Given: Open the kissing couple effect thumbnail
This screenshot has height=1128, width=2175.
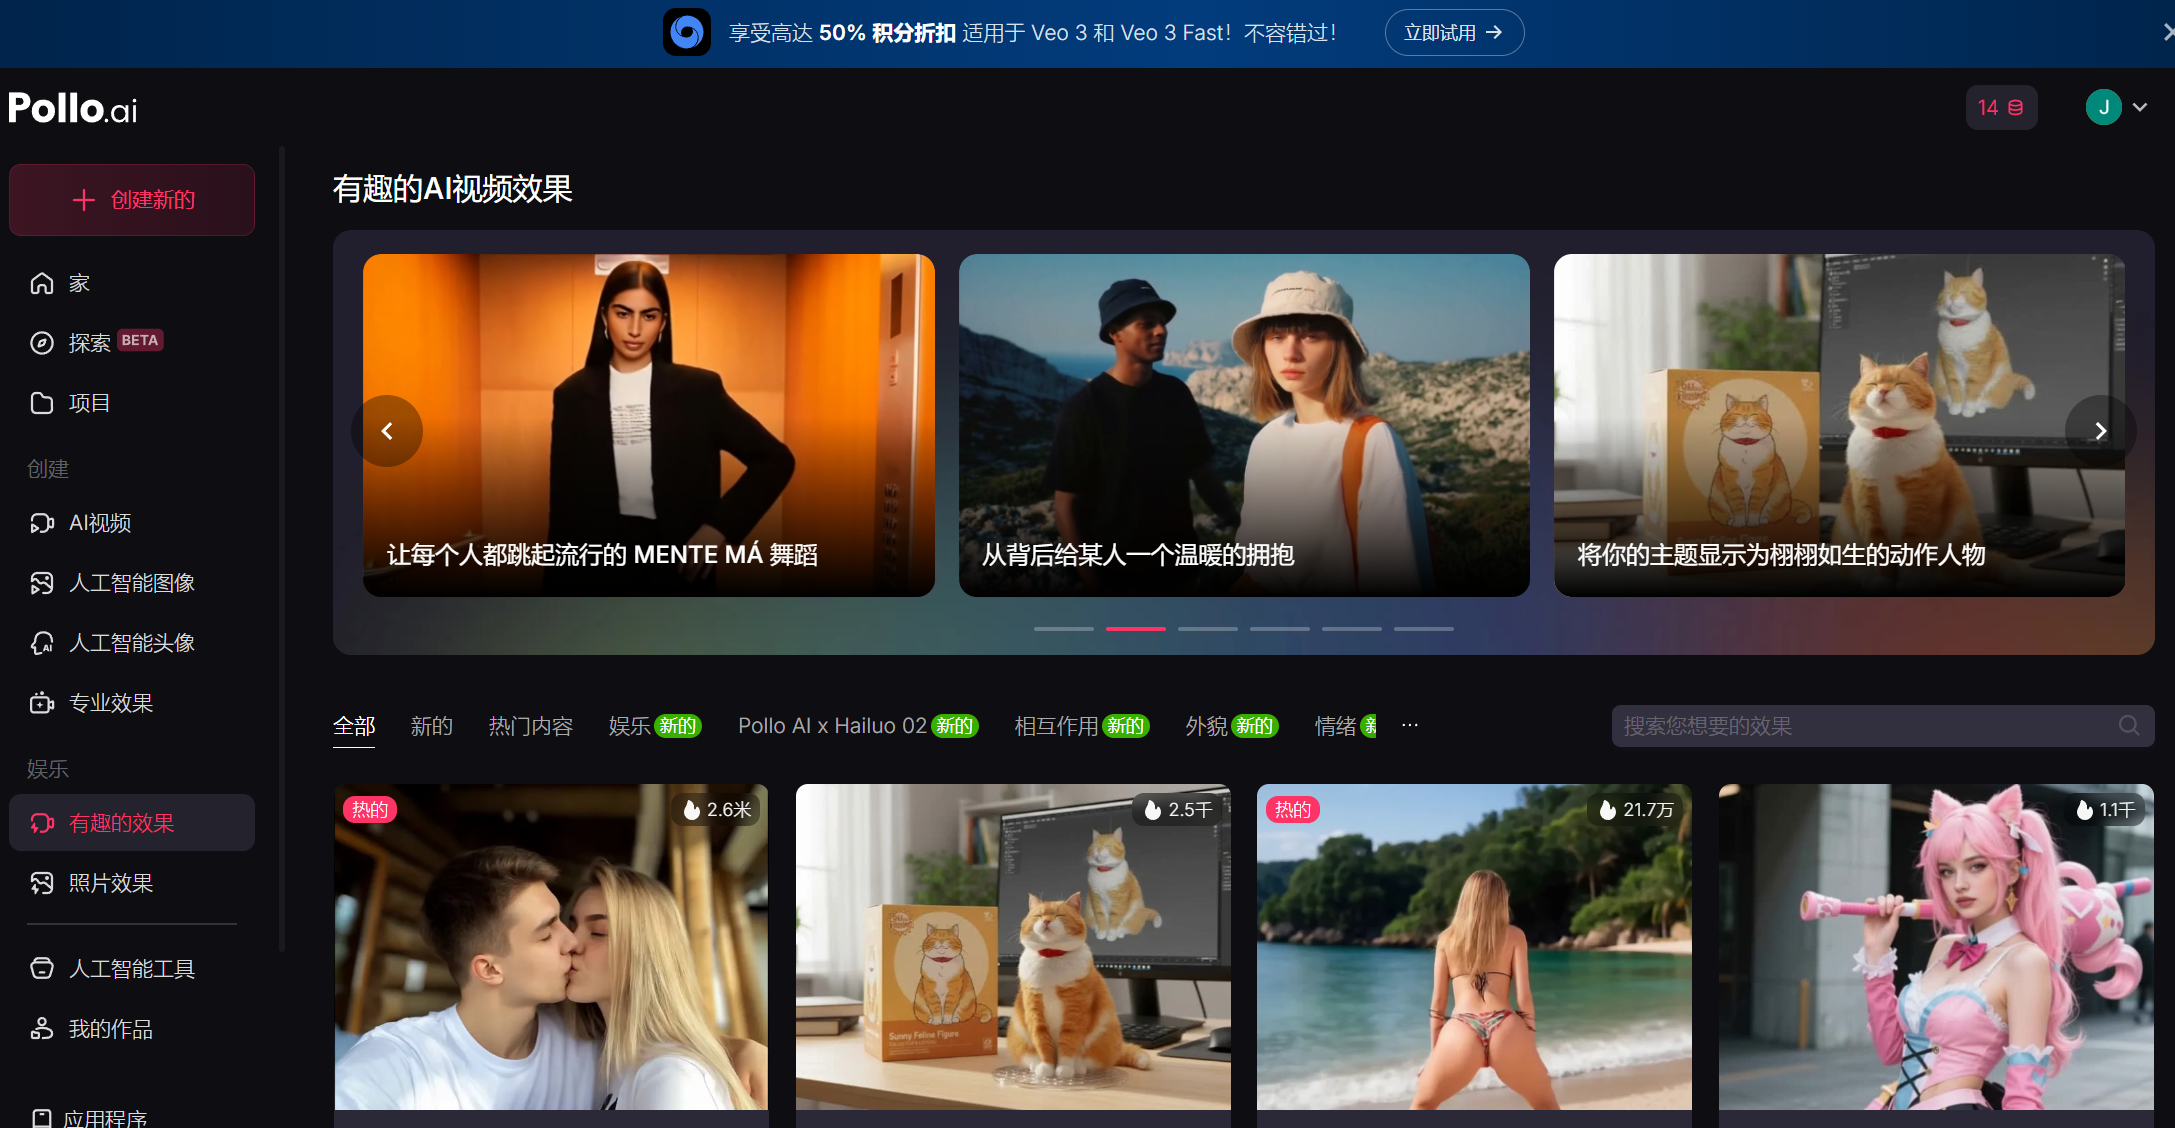Looking at the screenshot, I should pos(551,947).
